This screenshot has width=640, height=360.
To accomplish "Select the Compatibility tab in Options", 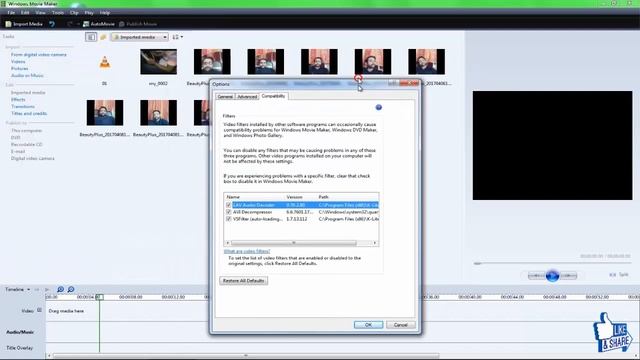I will [273, 96].
